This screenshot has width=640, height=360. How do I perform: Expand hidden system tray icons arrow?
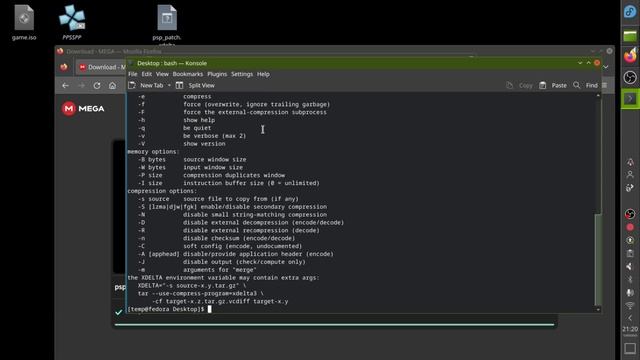click(x=630, y=318)
